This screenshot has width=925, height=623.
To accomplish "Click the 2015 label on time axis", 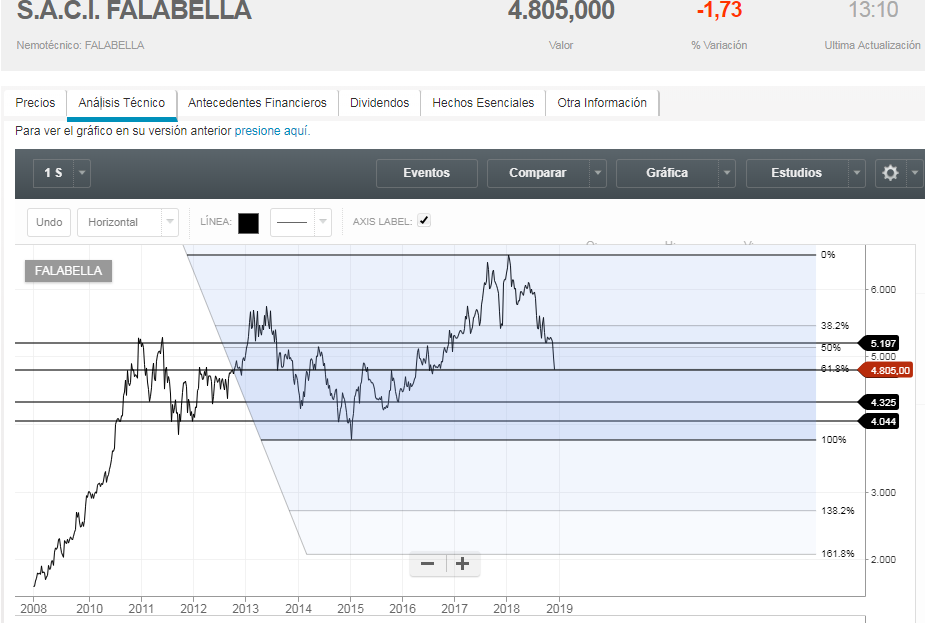I will pyautogui.click(x=350, y=608).
